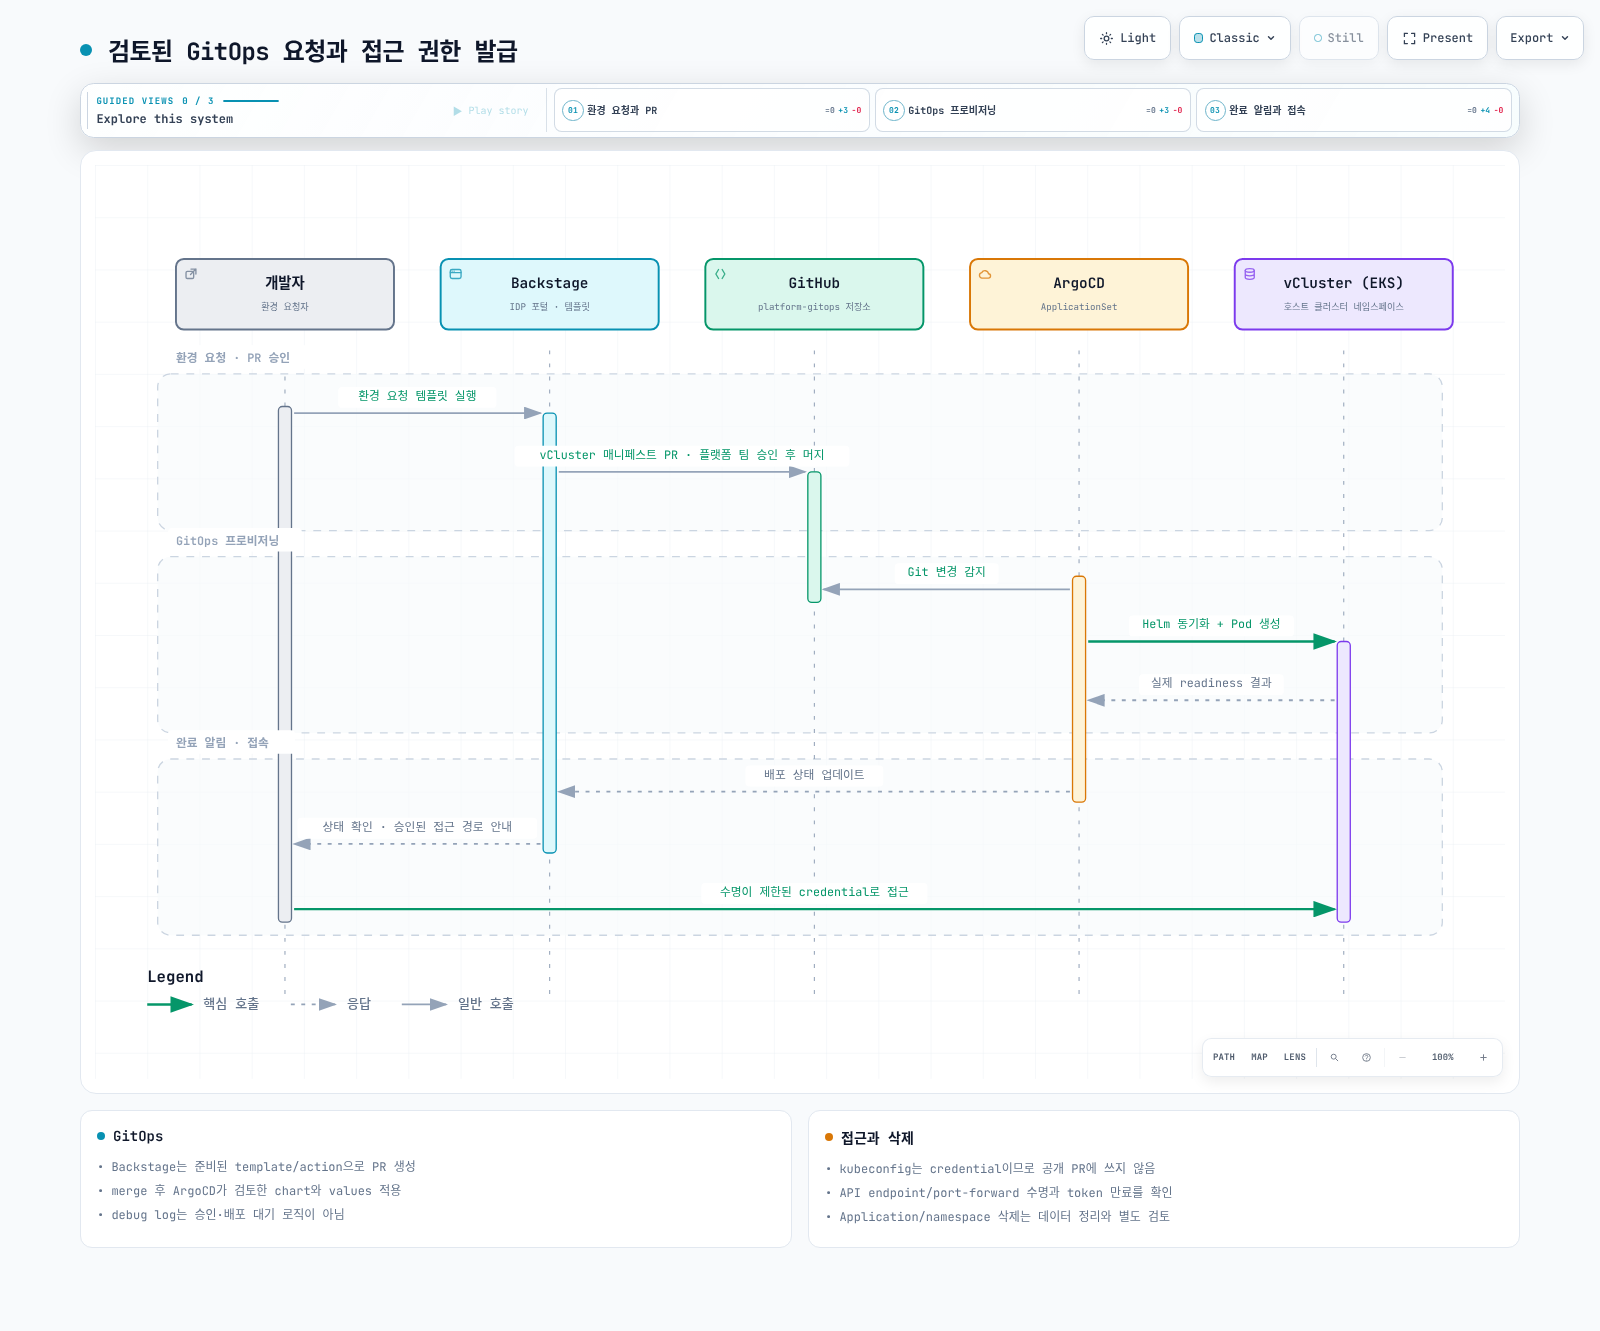Toggle the Still animation mode
The height and width of the screenshot is (1331, 1600).
coord(1339,38)
